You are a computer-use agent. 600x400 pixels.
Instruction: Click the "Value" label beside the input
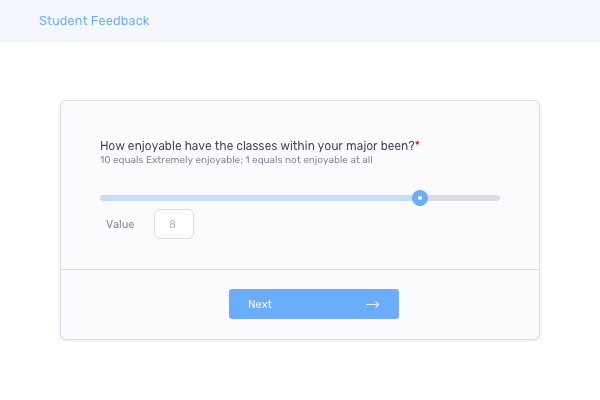point(120,224)
